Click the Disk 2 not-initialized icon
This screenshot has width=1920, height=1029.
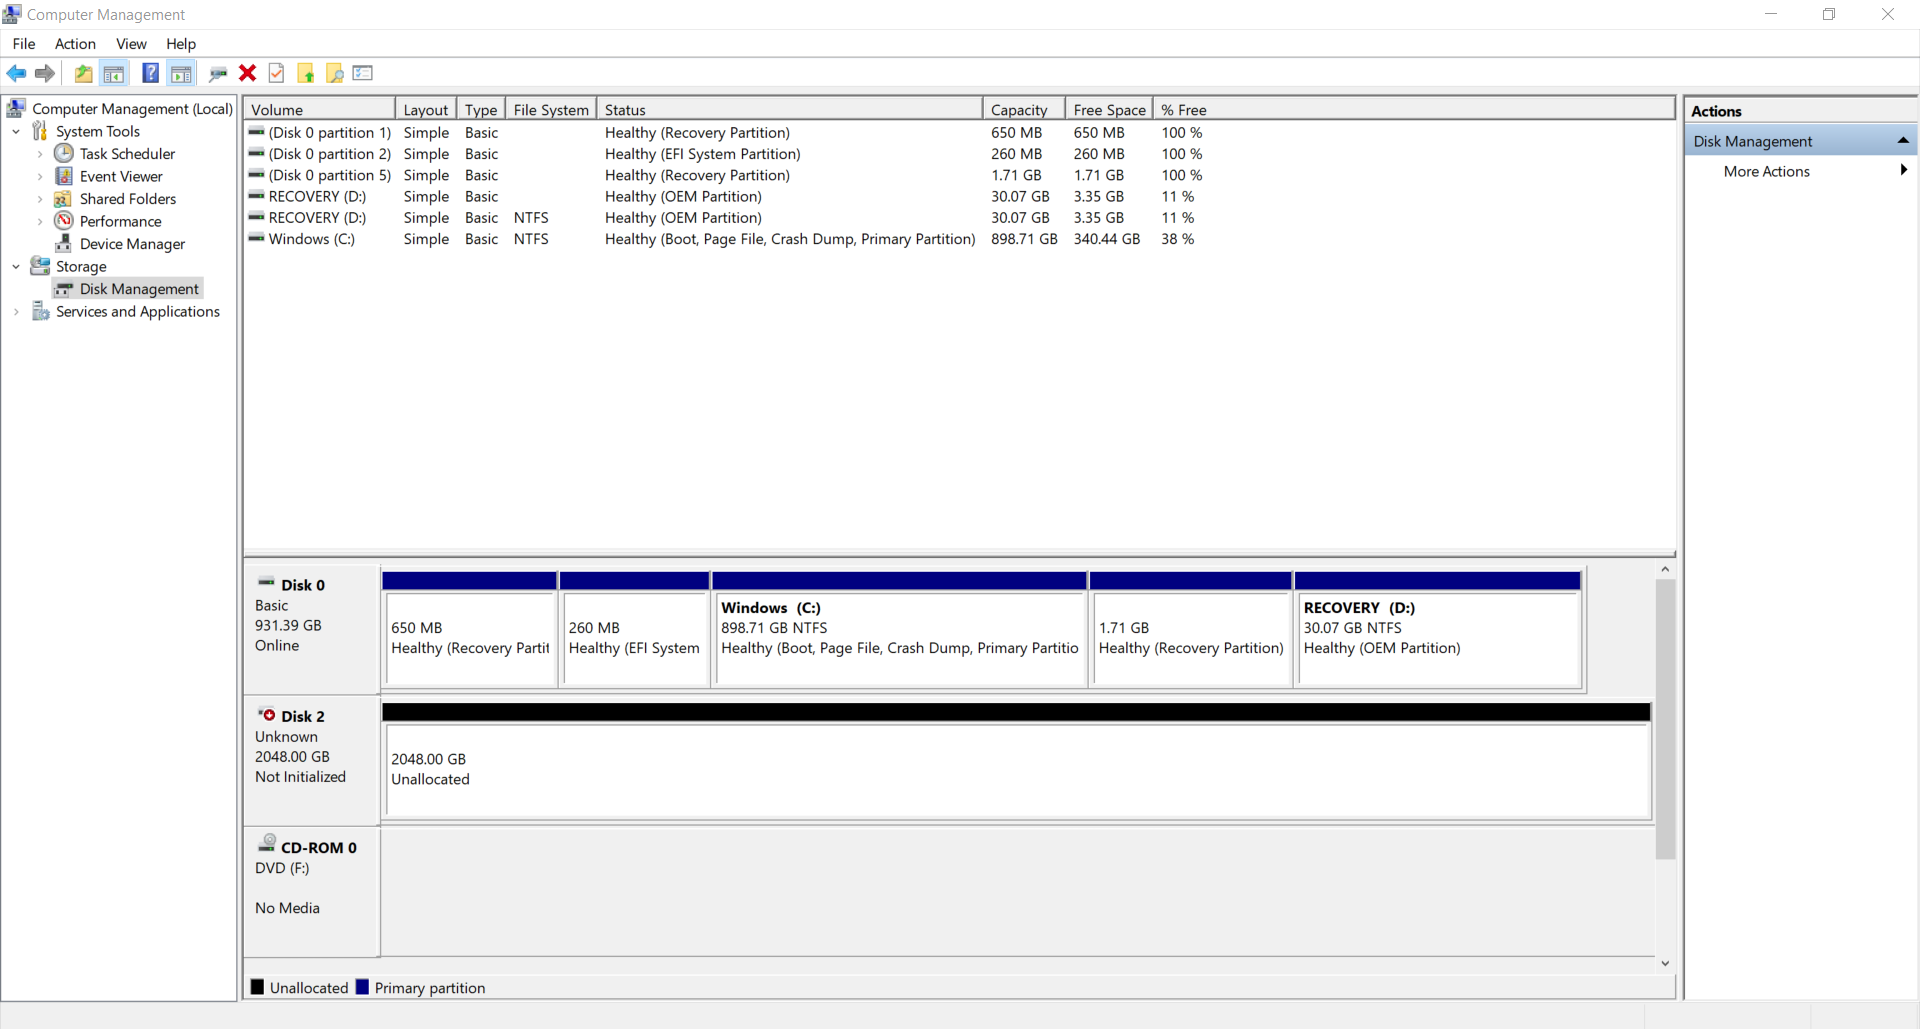point(266,714)
